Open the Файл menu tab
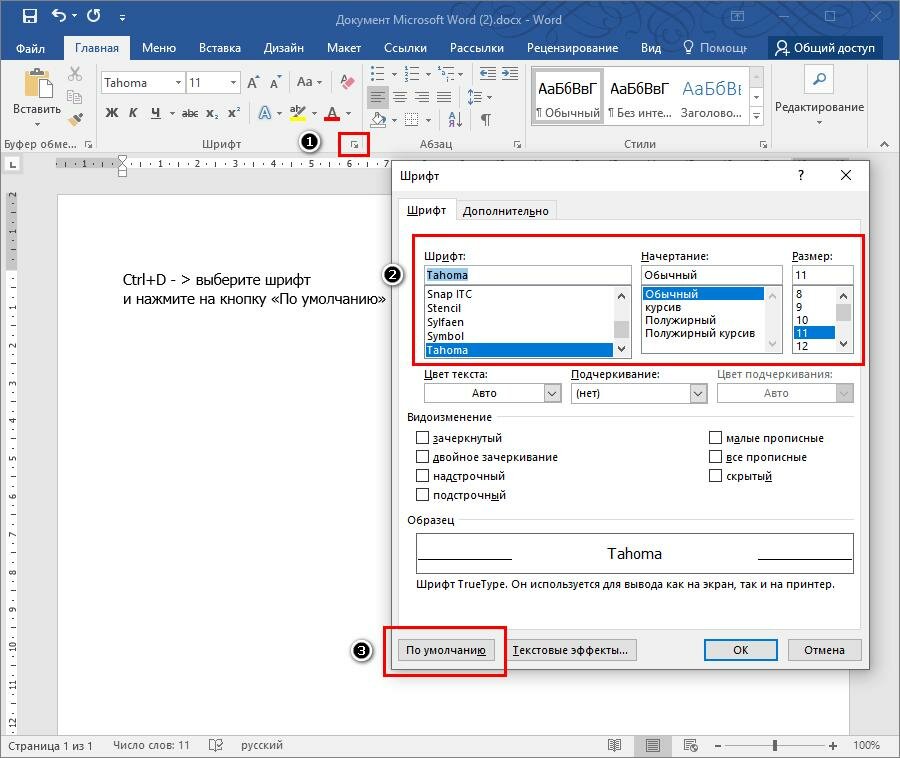Viewport: 900px width, 758px height. (x=30, y=48)
